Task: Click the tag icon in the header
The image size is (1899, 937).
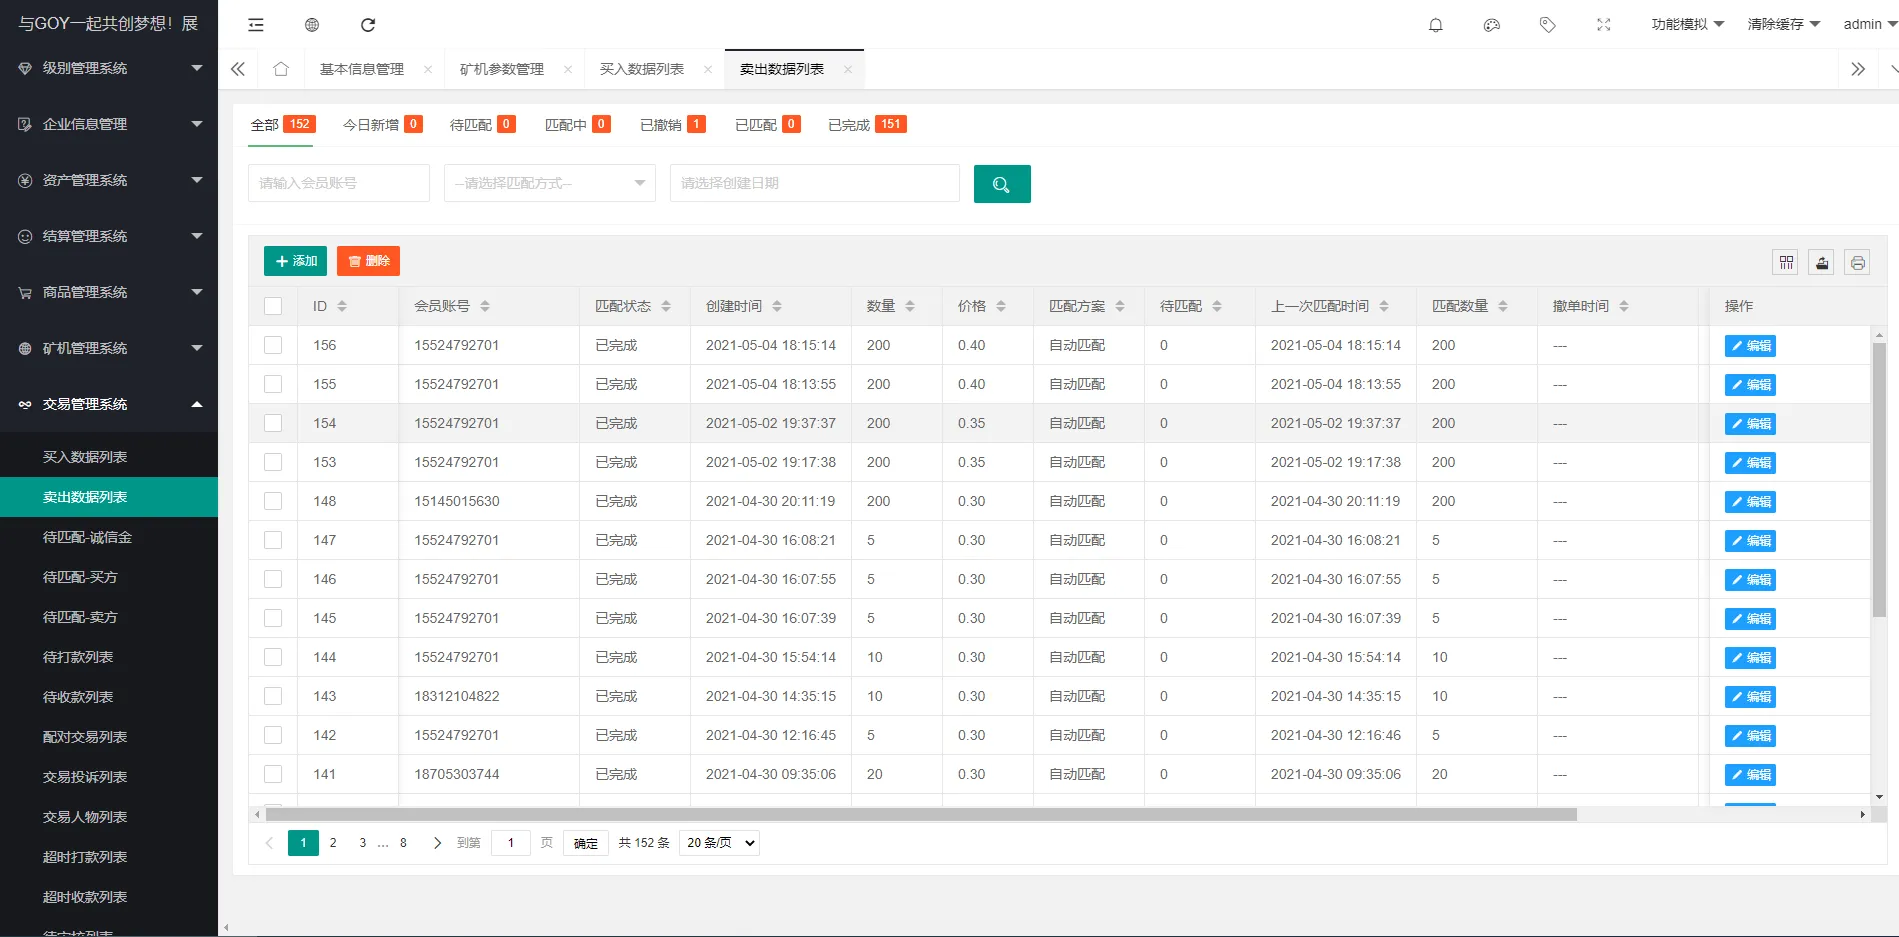Action: click(1547, 24)
